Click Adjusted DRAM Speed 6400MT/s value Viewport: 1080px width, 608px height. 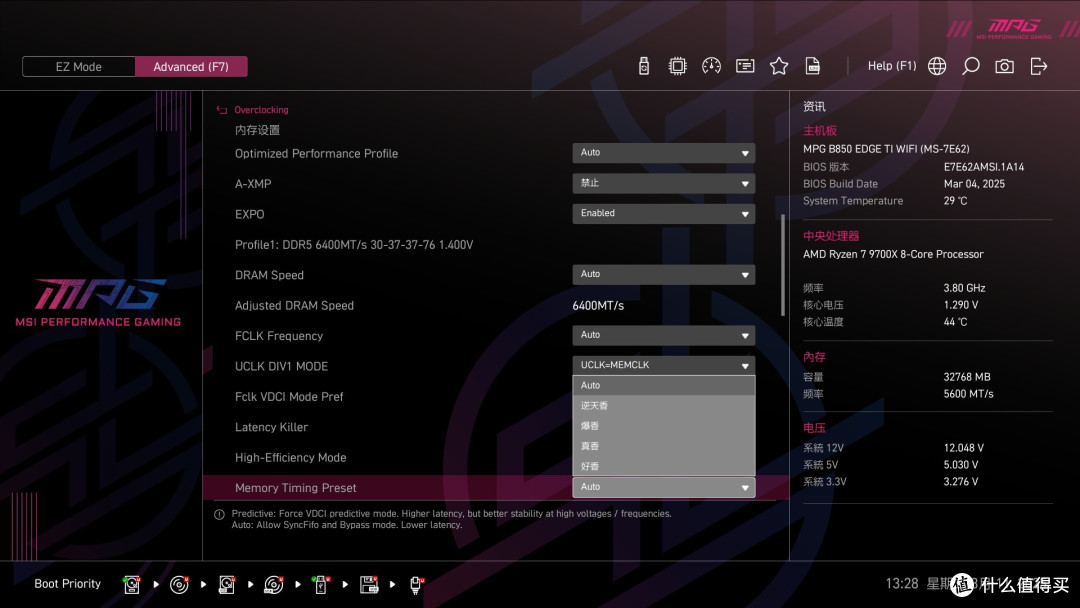point(598,305)
